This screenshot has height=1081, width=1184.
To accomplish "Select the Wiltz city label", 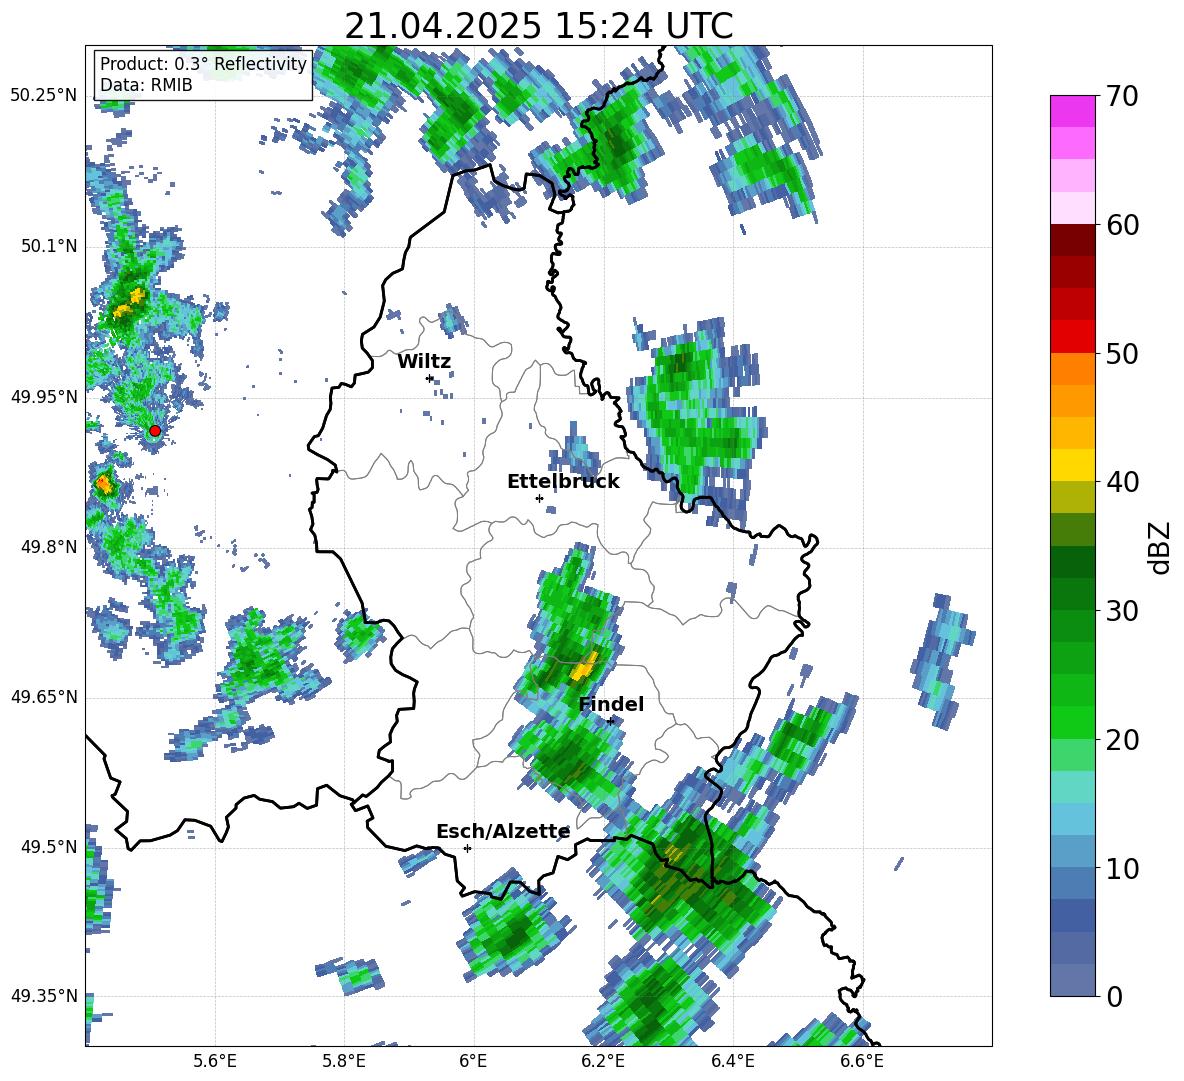I will (424, 362).
